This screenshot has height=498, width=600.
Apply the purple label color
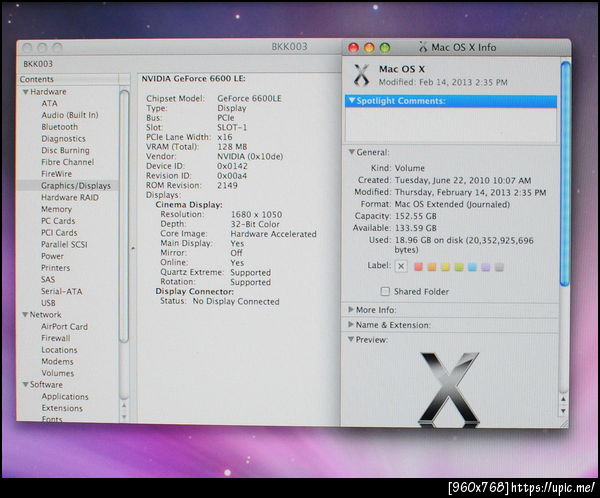click(486, 266)
